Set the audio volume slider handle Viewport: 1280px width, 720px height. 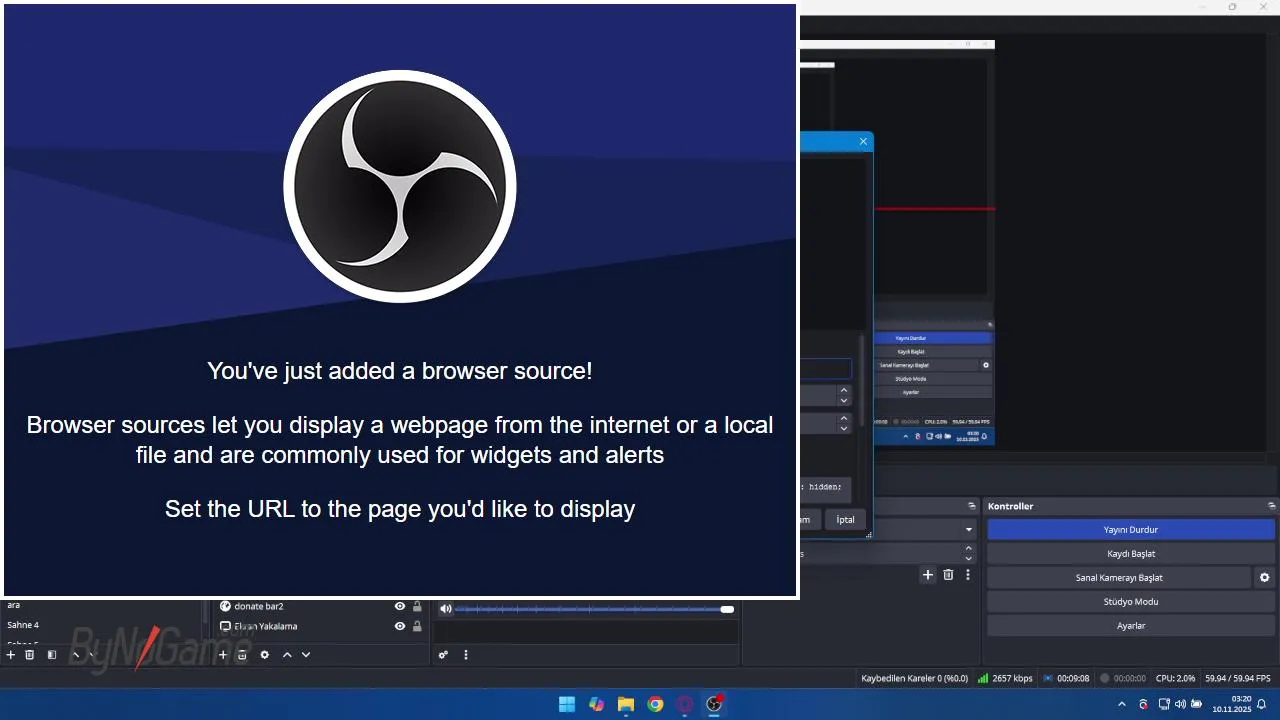click(x=727, y=609)
